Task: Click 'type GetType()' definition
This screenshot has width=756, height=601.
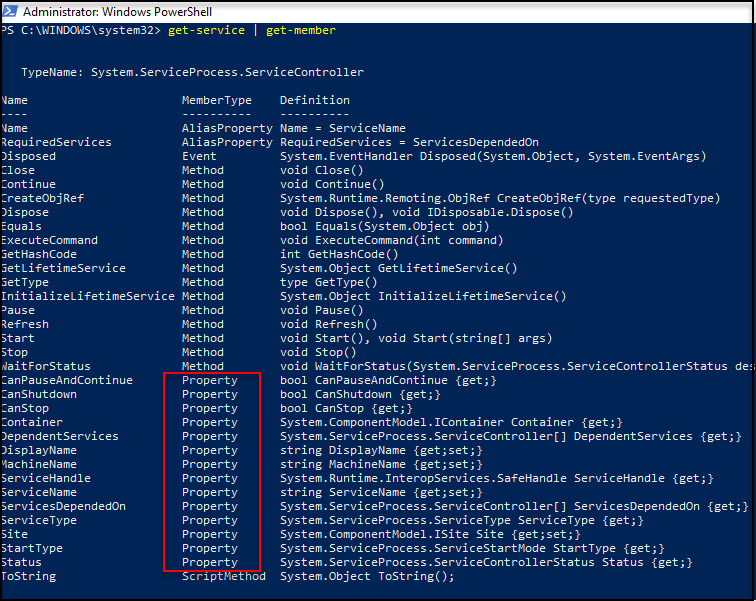Action: click(329, 282)
